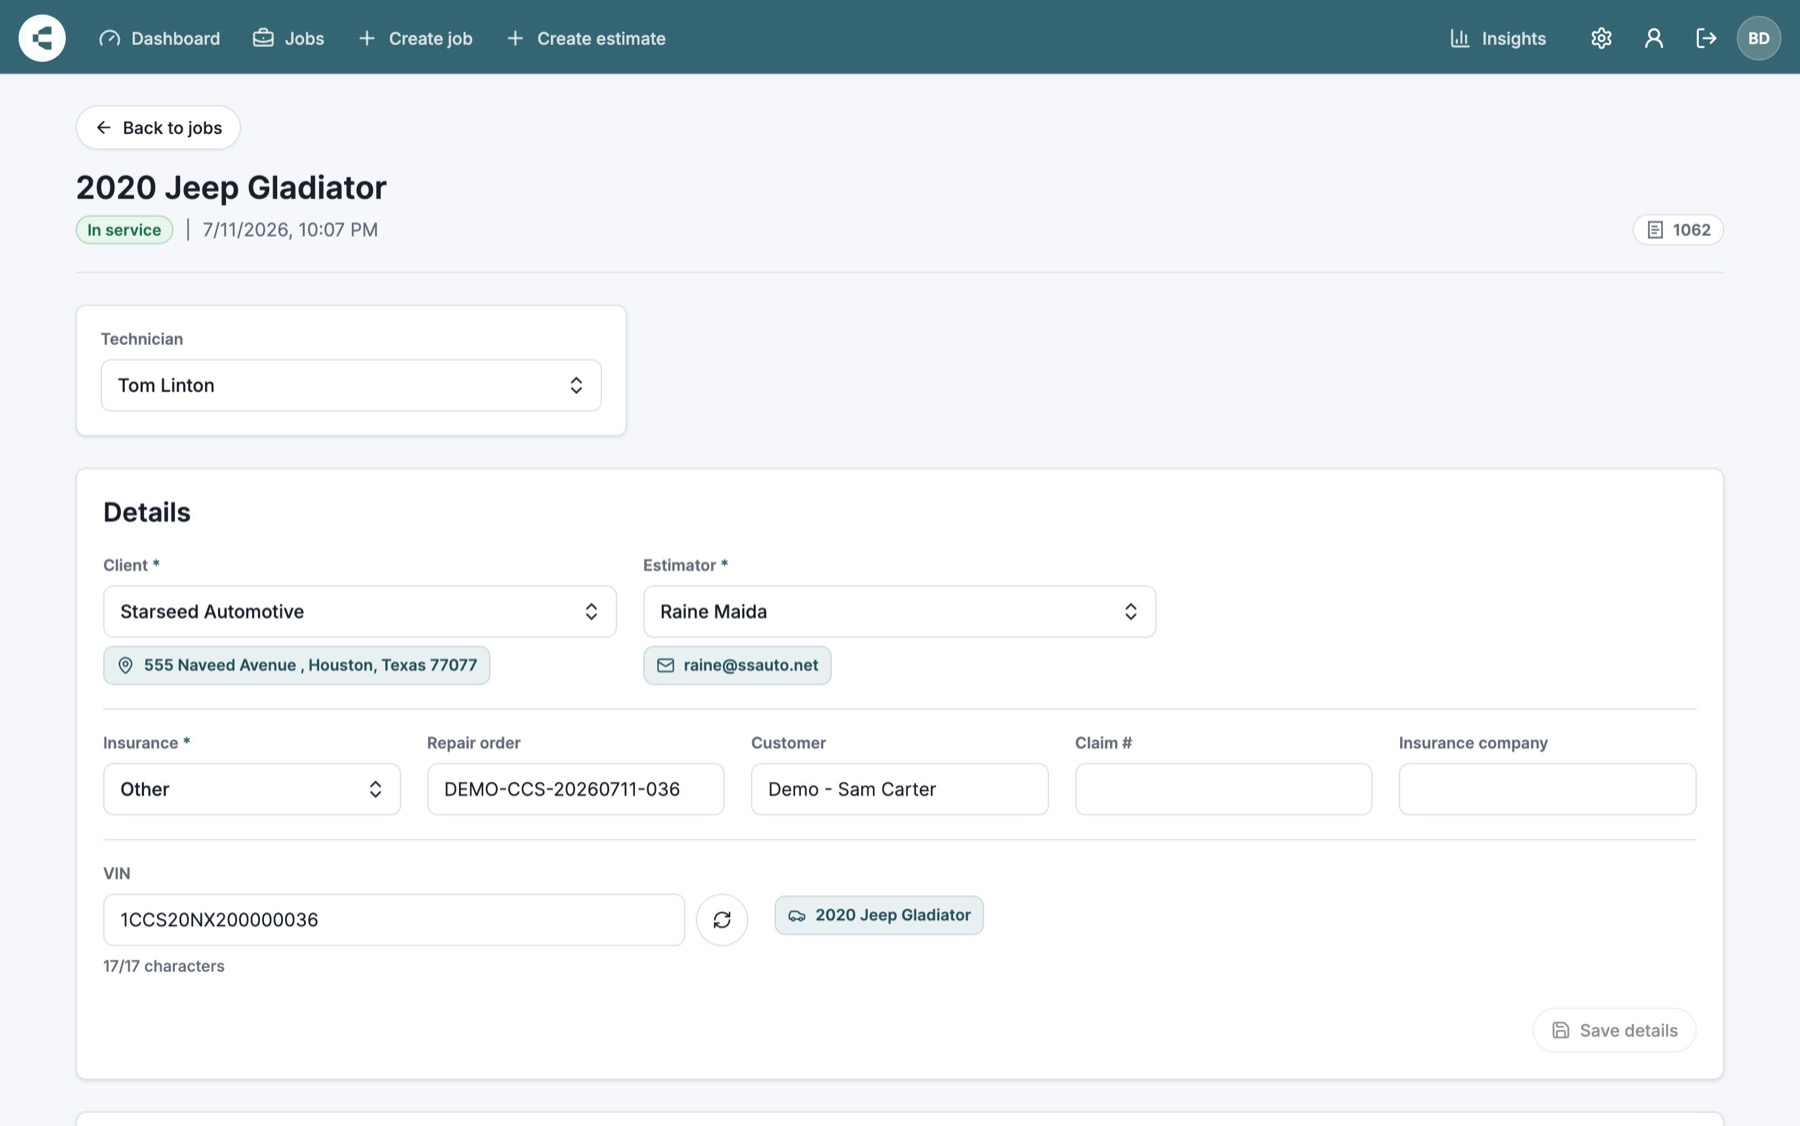Viewport: 1800px width, 1126px height.
Task: Open the Dashboard page
Action: [160, 38]
